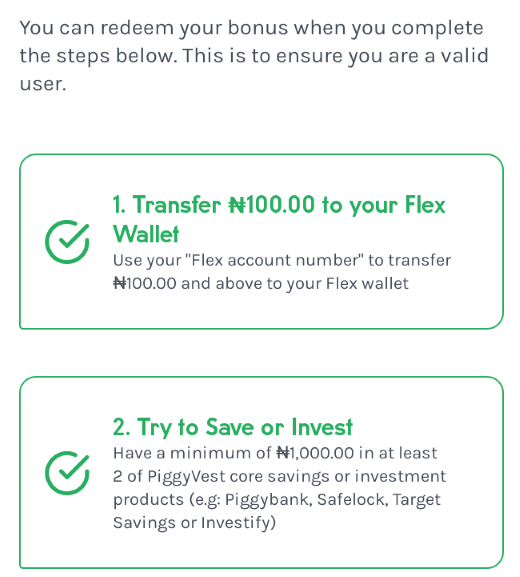Viewport: 520px width, 577px height.
Task: Tap the 'Use your Flex account number' description line
Action: click(x=282, y=261)
